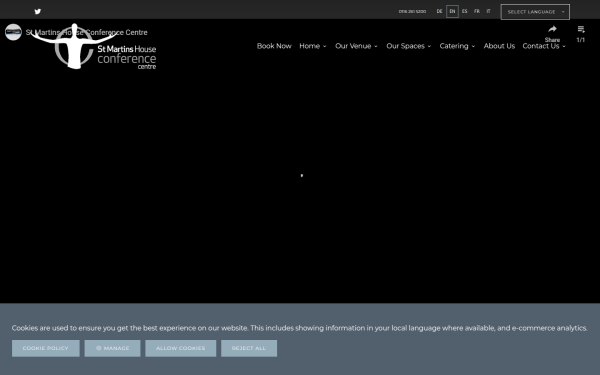This screenshot has height=375, width=600.
Task: Expand the Our Spaces menu
Action: (x=408, y=46)
